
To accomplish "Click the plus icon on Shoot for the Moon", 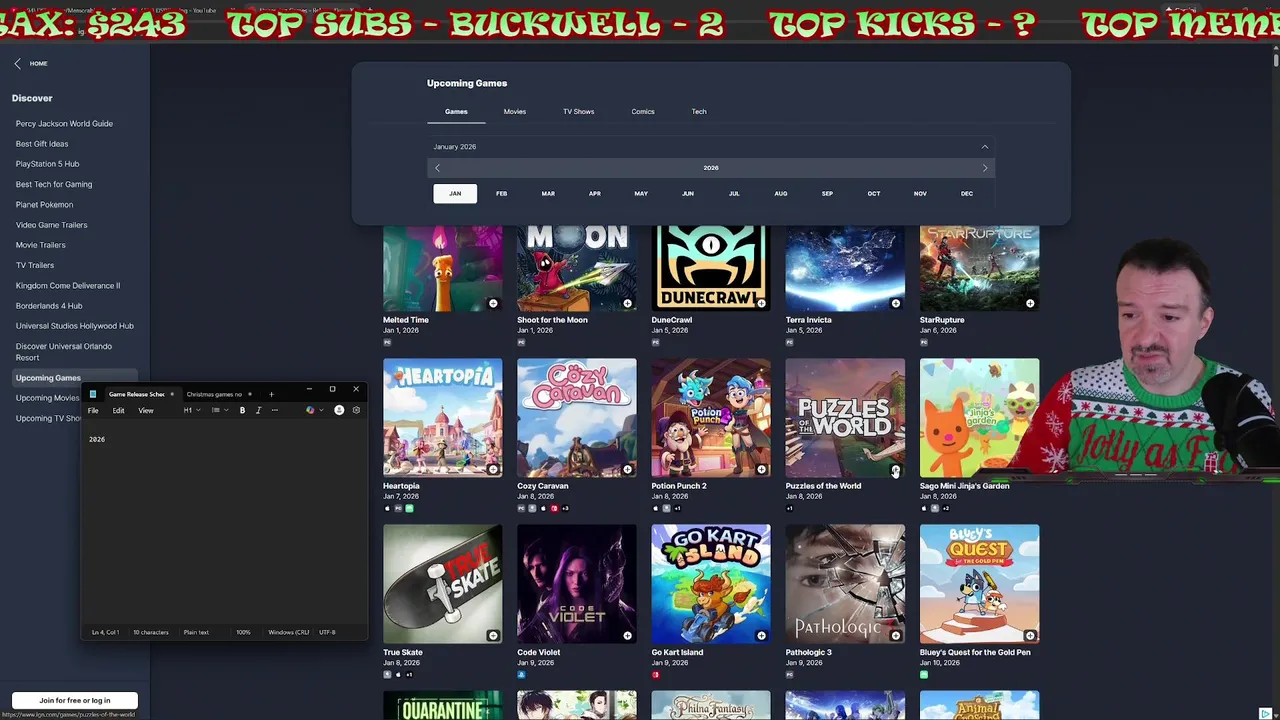I will [x=627, y=303].
